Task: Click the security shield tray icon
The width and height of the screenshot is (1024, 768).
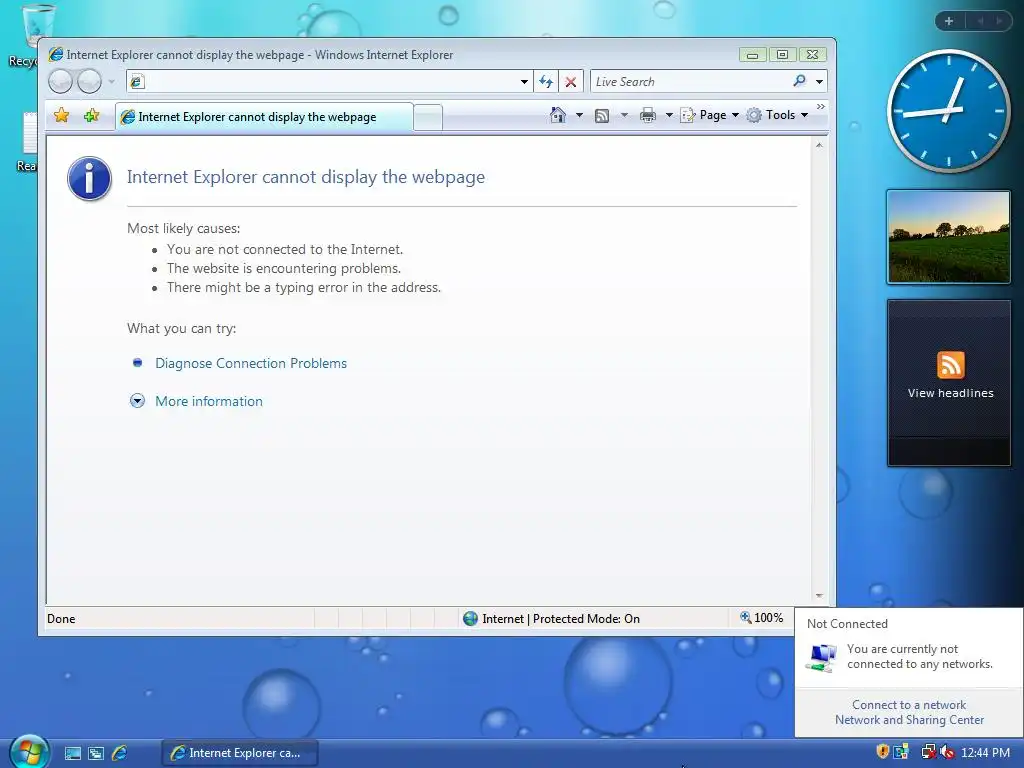Action: coord(883,752)
